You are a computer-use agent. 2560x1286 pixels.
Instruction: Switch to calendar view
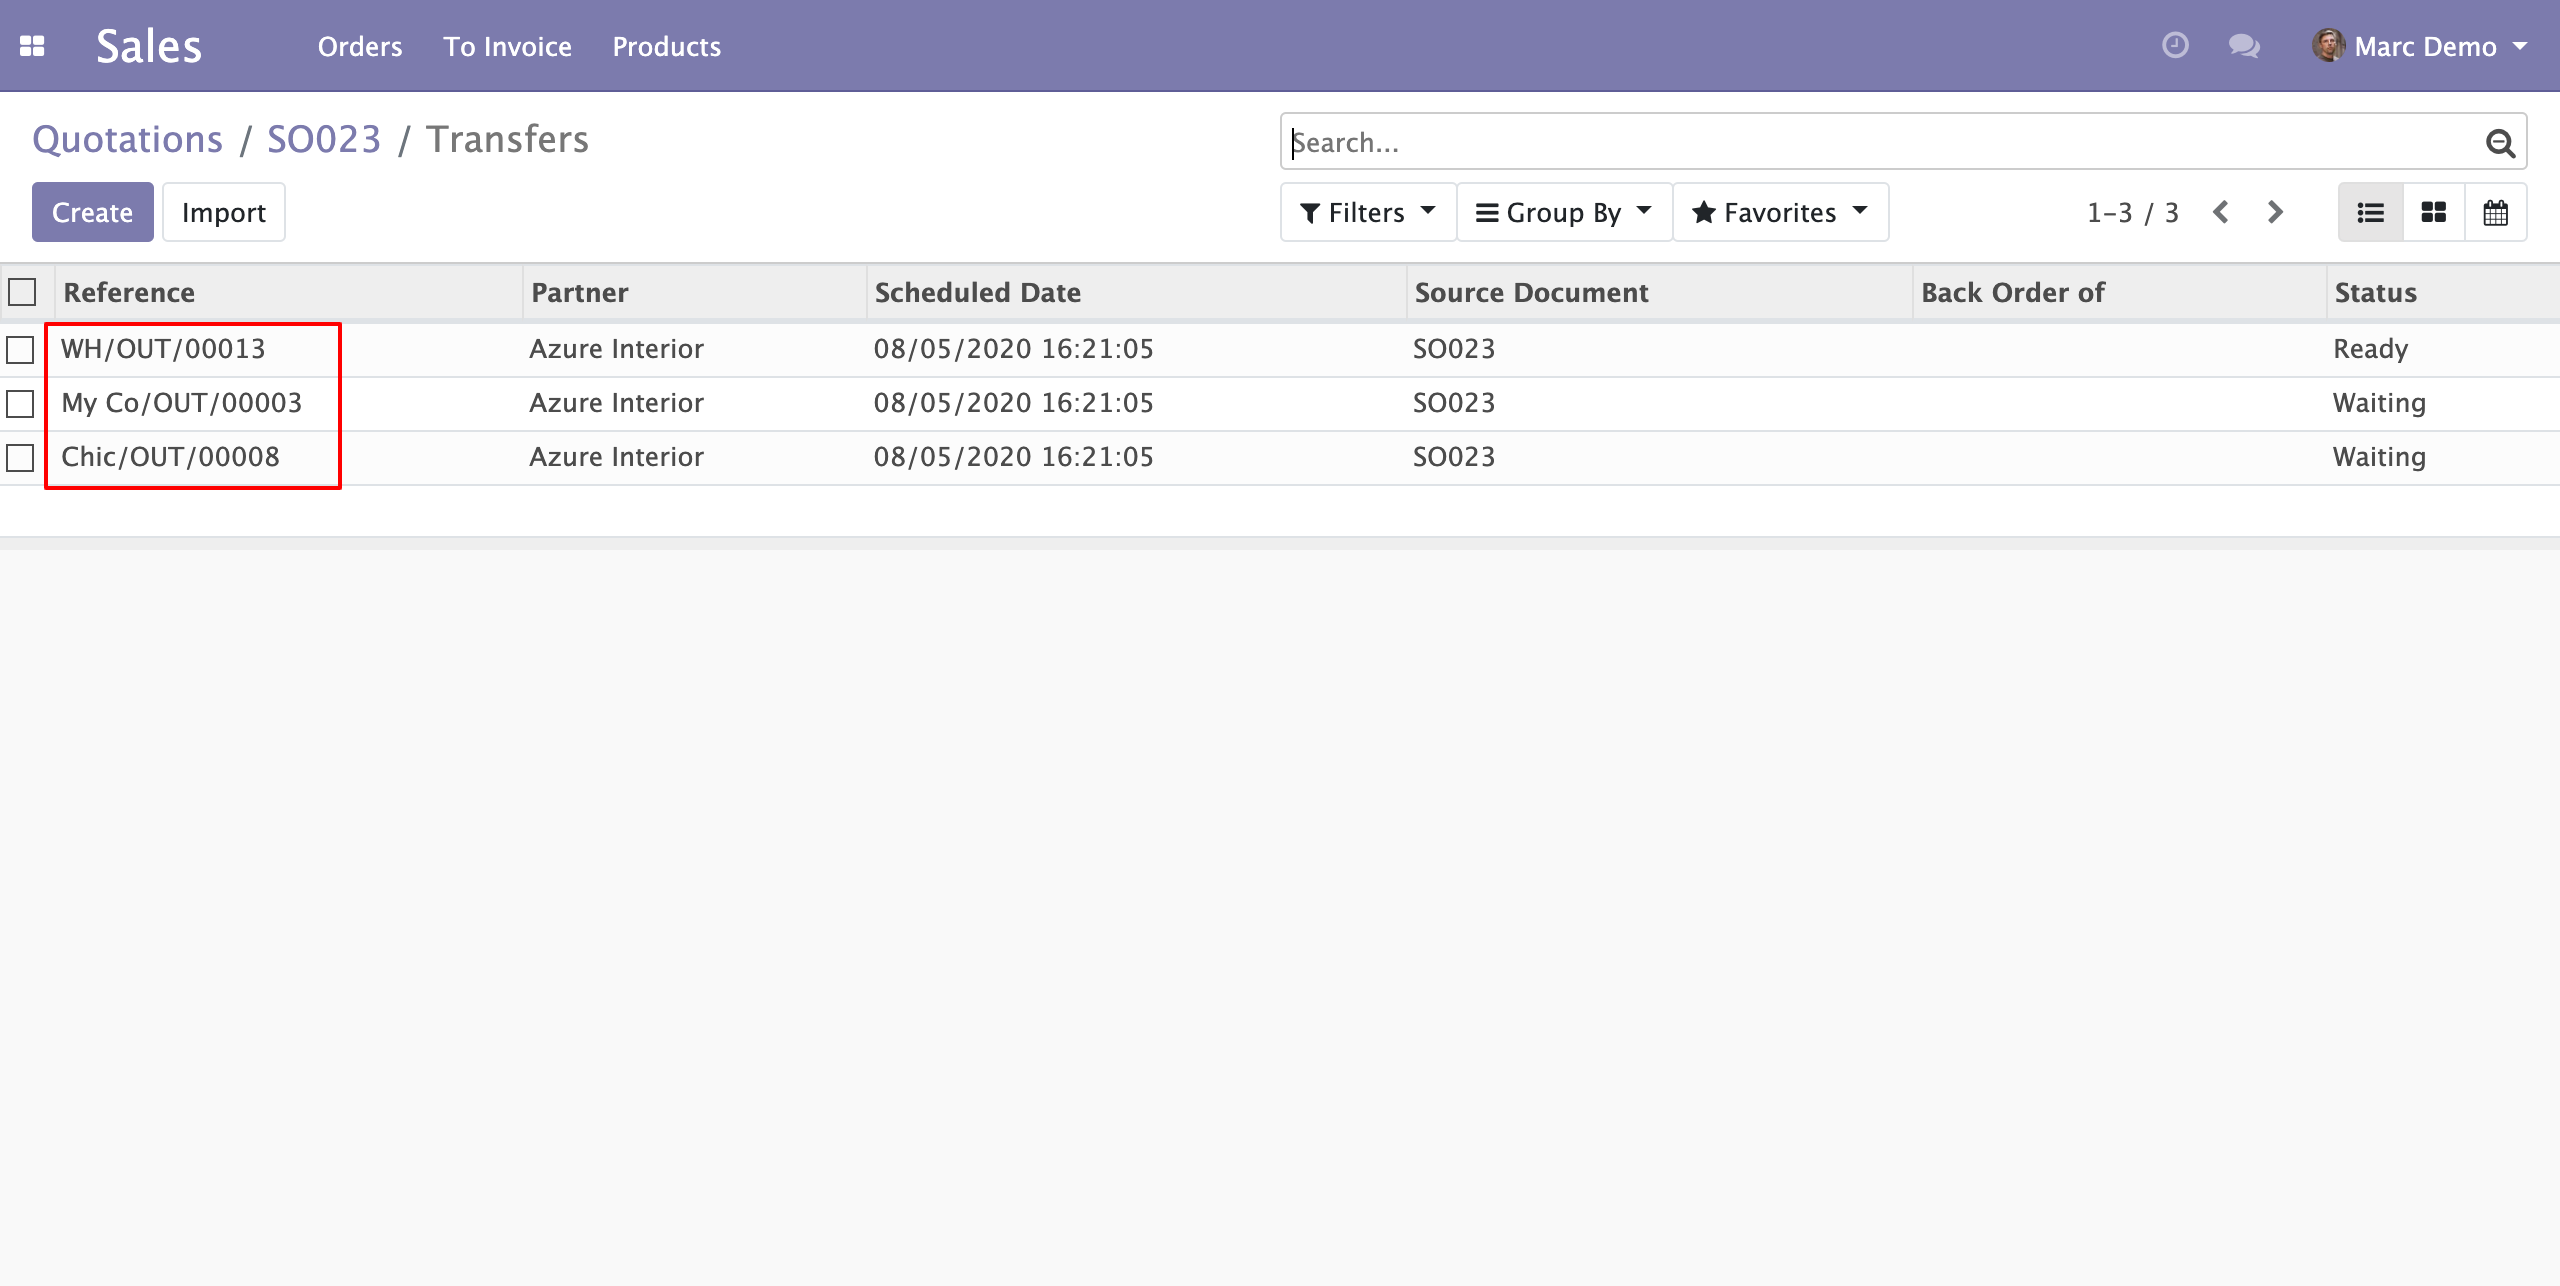2495,212
